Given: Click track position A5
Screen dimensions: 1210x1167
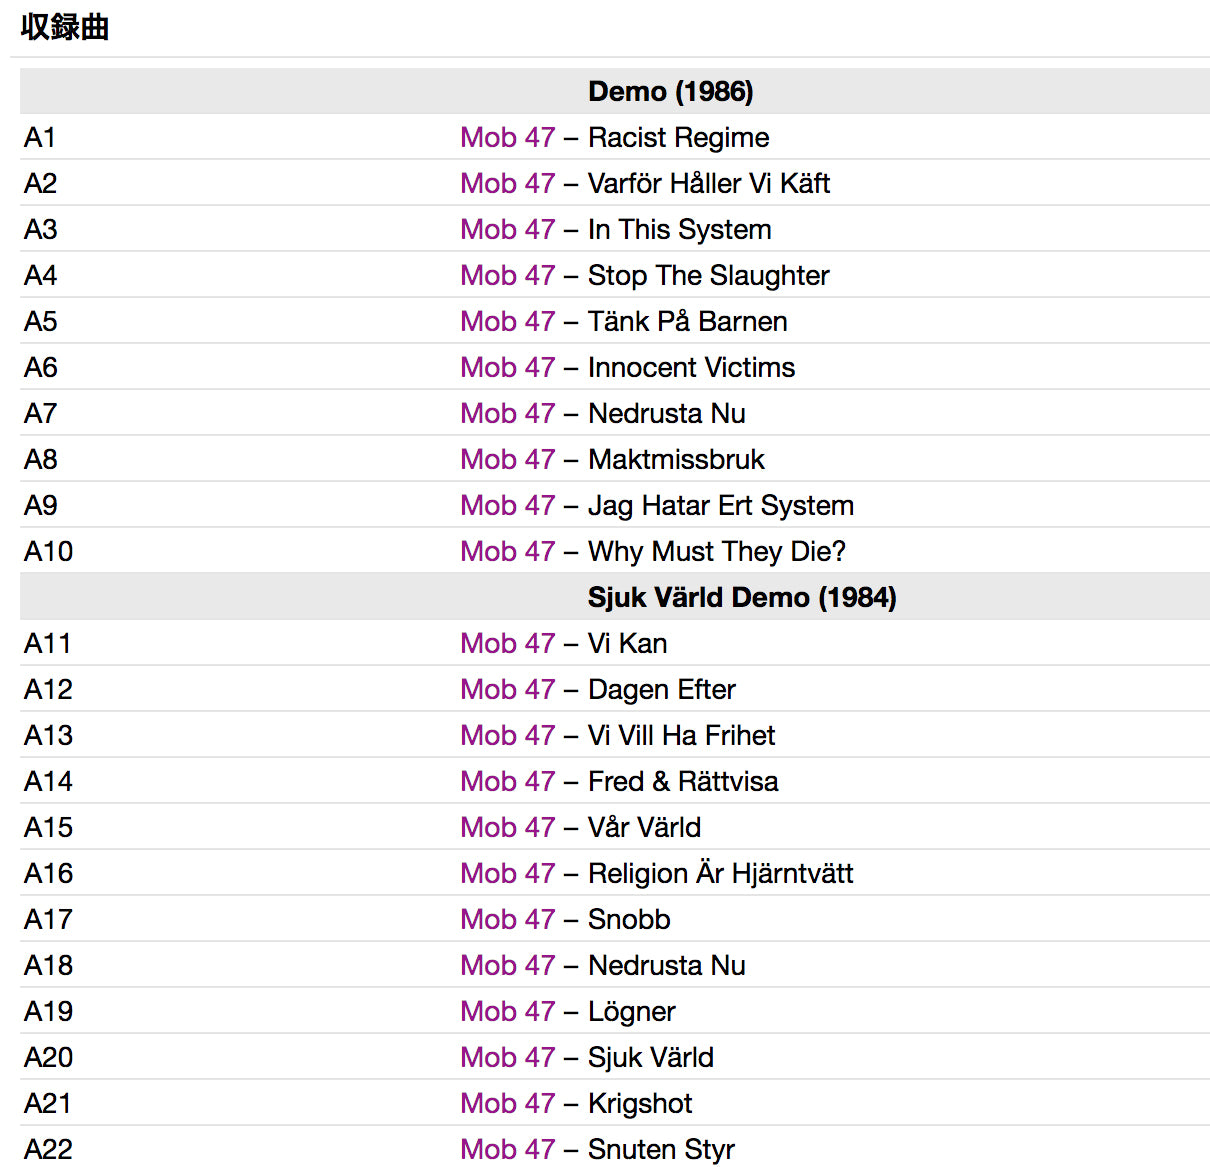Looking at the screenshot, I should click(x=41, y=321).
